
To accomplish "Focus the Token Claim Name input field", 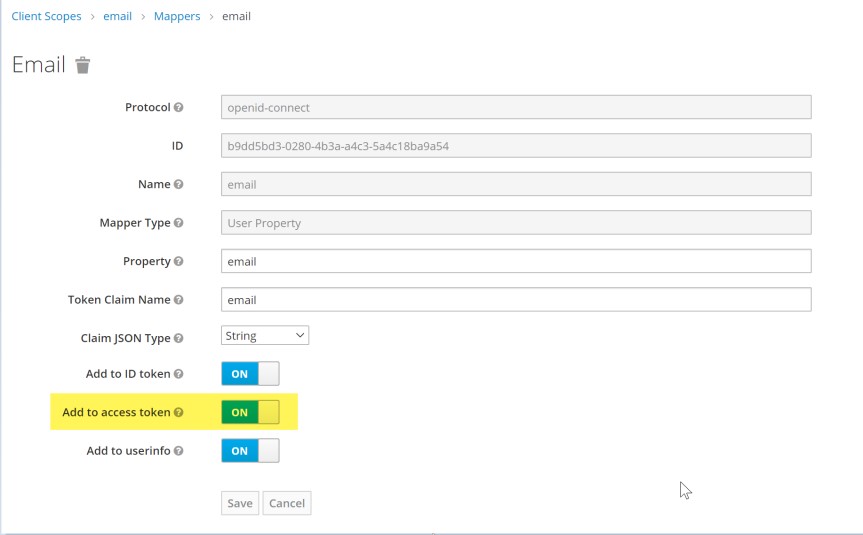I will [515, 300].
